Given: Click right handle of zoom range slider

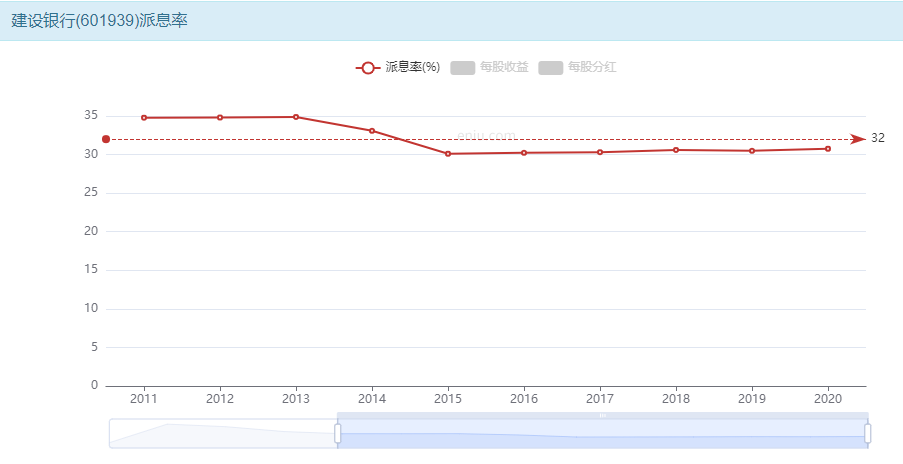Looking at the screenshot, I should click(867, 433).
